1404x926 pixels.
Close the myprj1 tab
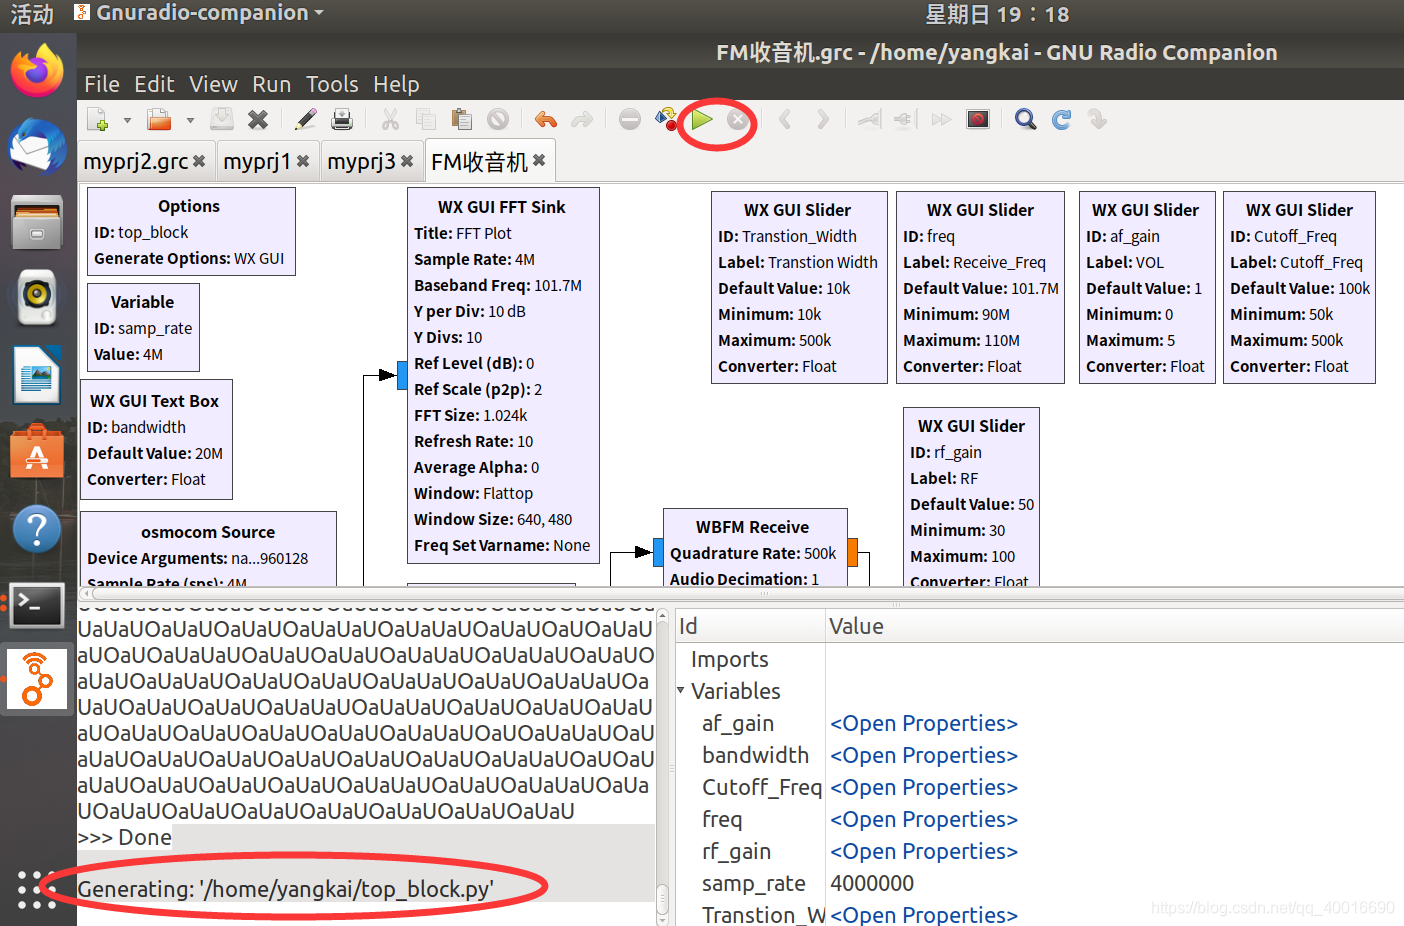[x=303, y=161]
